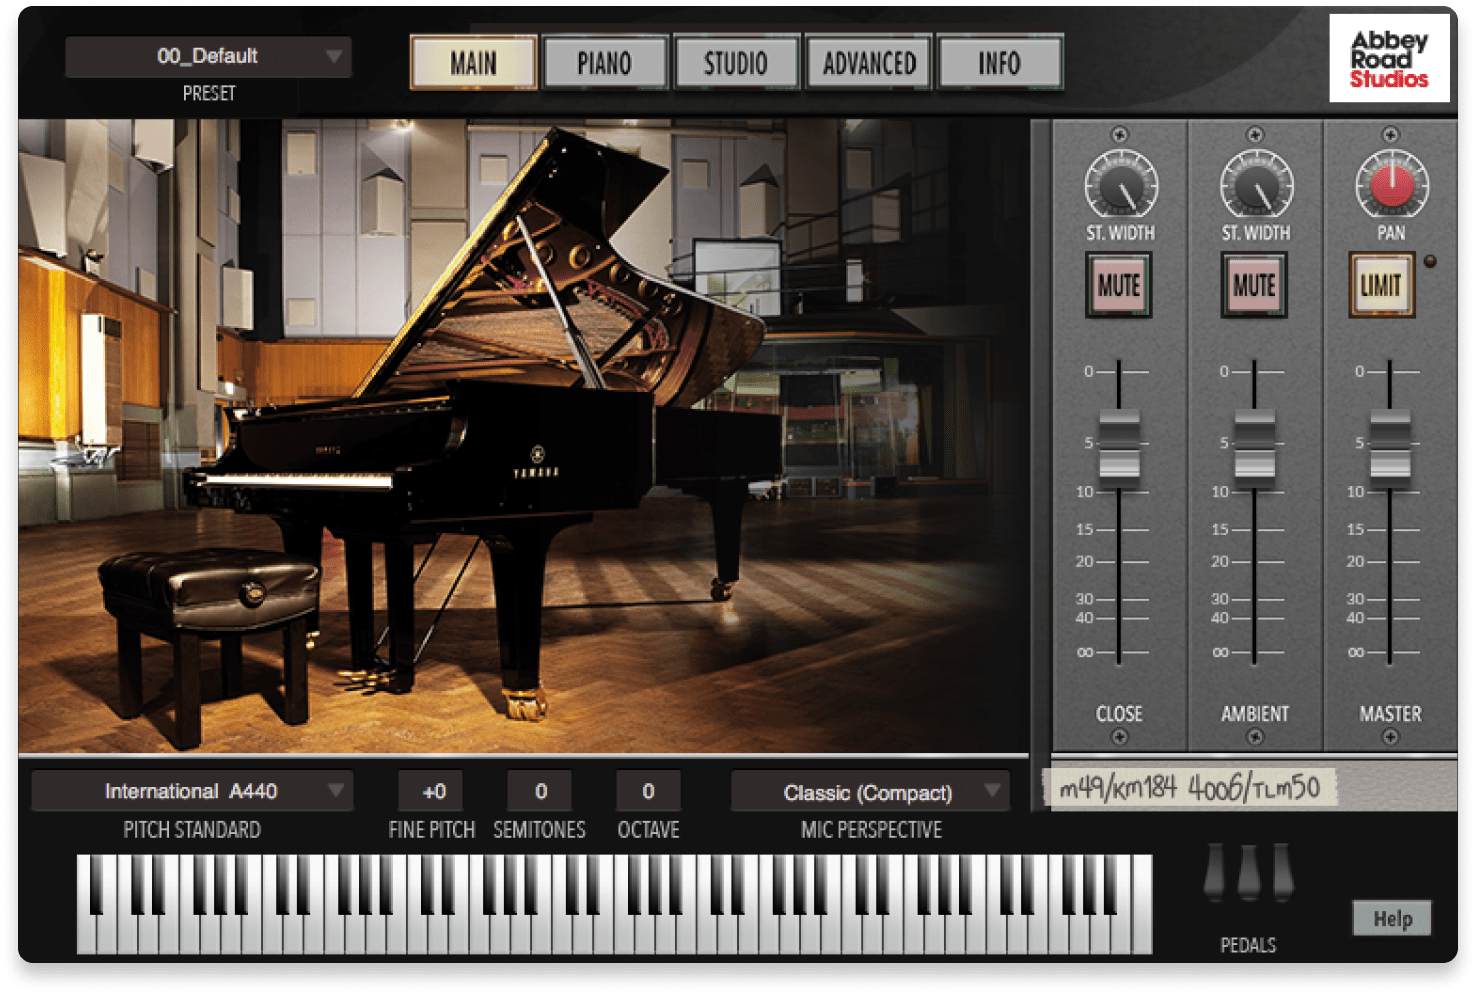
Task: Click the Fine Pitch value field
Action: (x=432, y=792)
